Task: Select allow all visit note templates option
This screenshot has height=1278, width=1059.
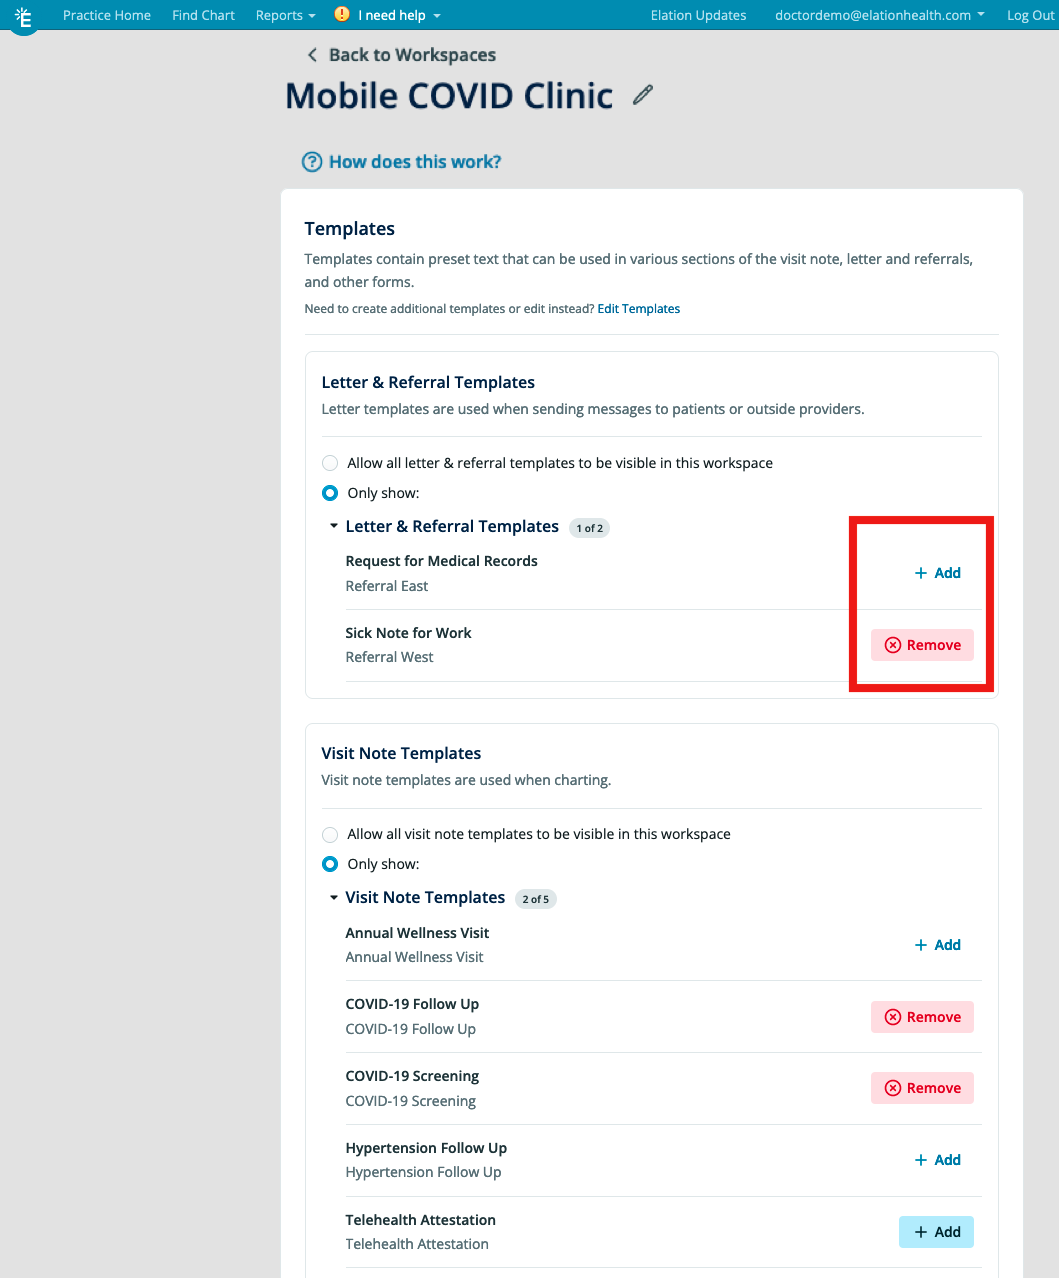Action: [x=330, y=834]
